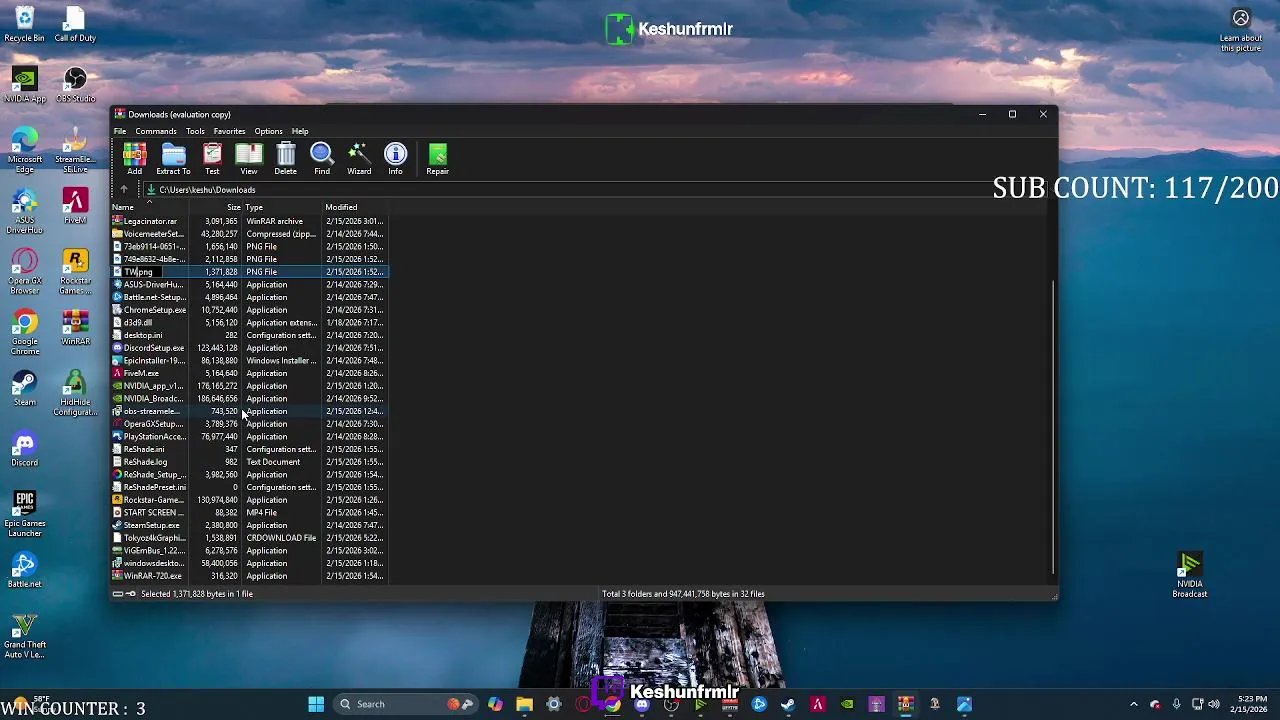The image size is (1280, 720).
Task: Select the DiscordSetup.exe row
Action: tap(248, 348)
